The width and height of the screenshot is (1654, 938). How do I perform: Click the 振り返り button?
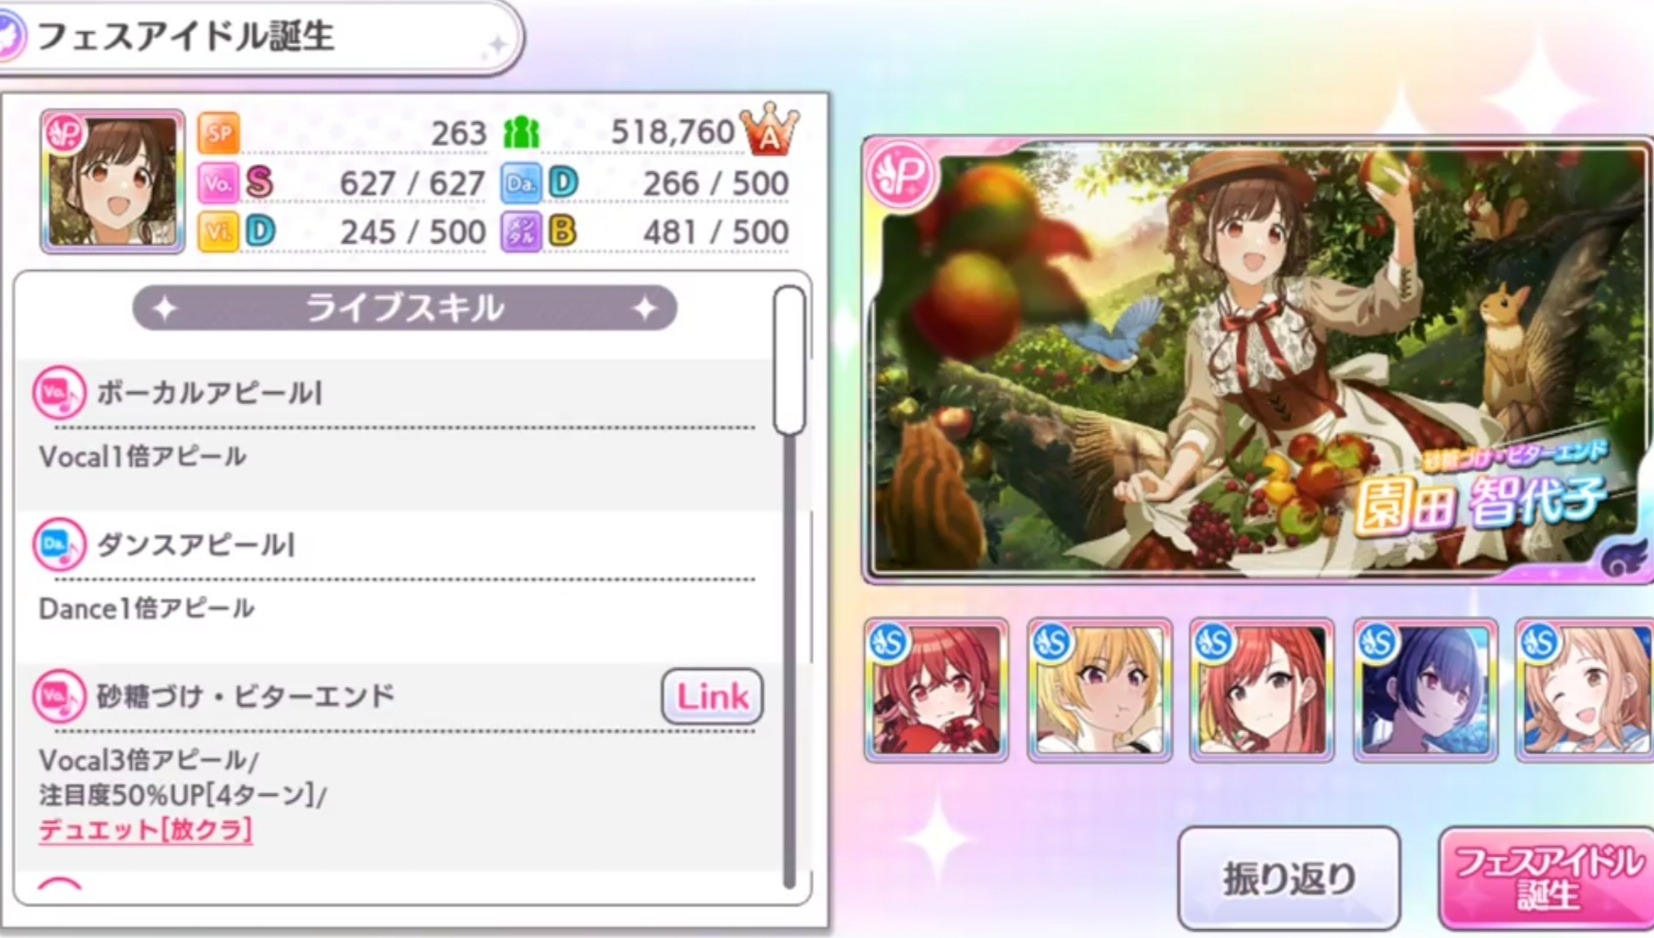tap(1289, 878)
